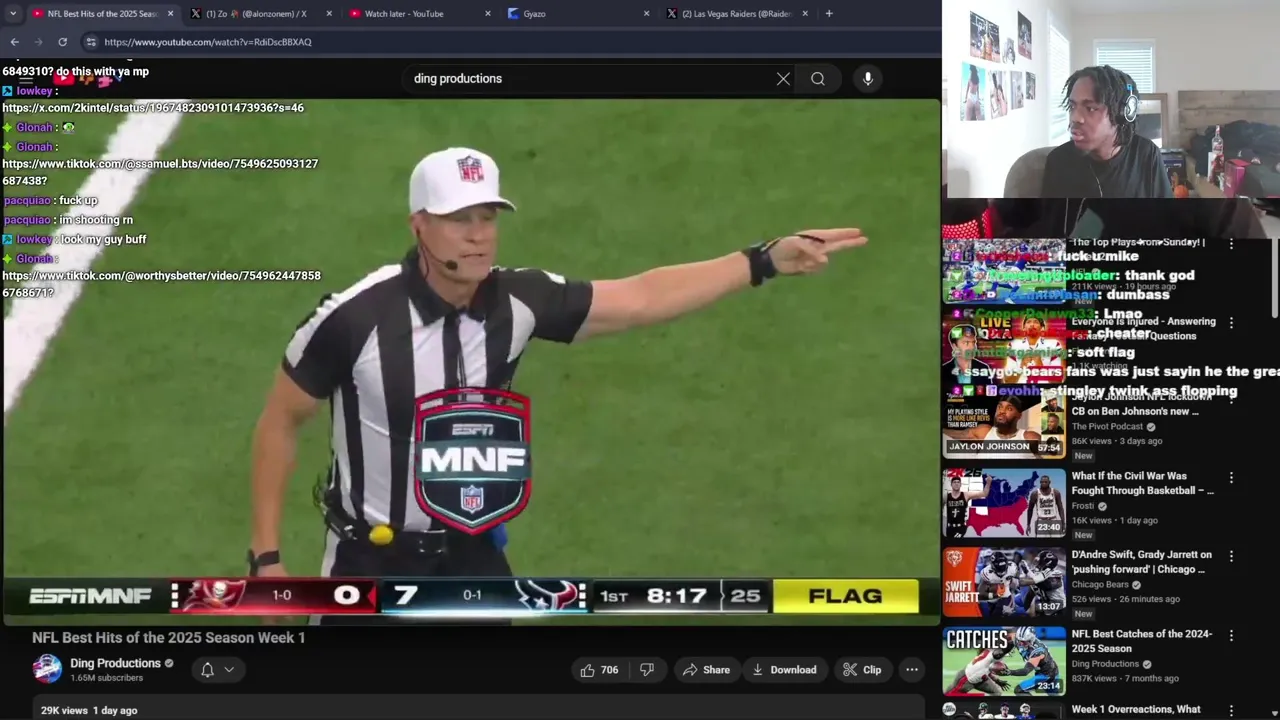1280x720 pixels.
Task: Reload the page with refresh icon
Action: (x=62, y=42)
